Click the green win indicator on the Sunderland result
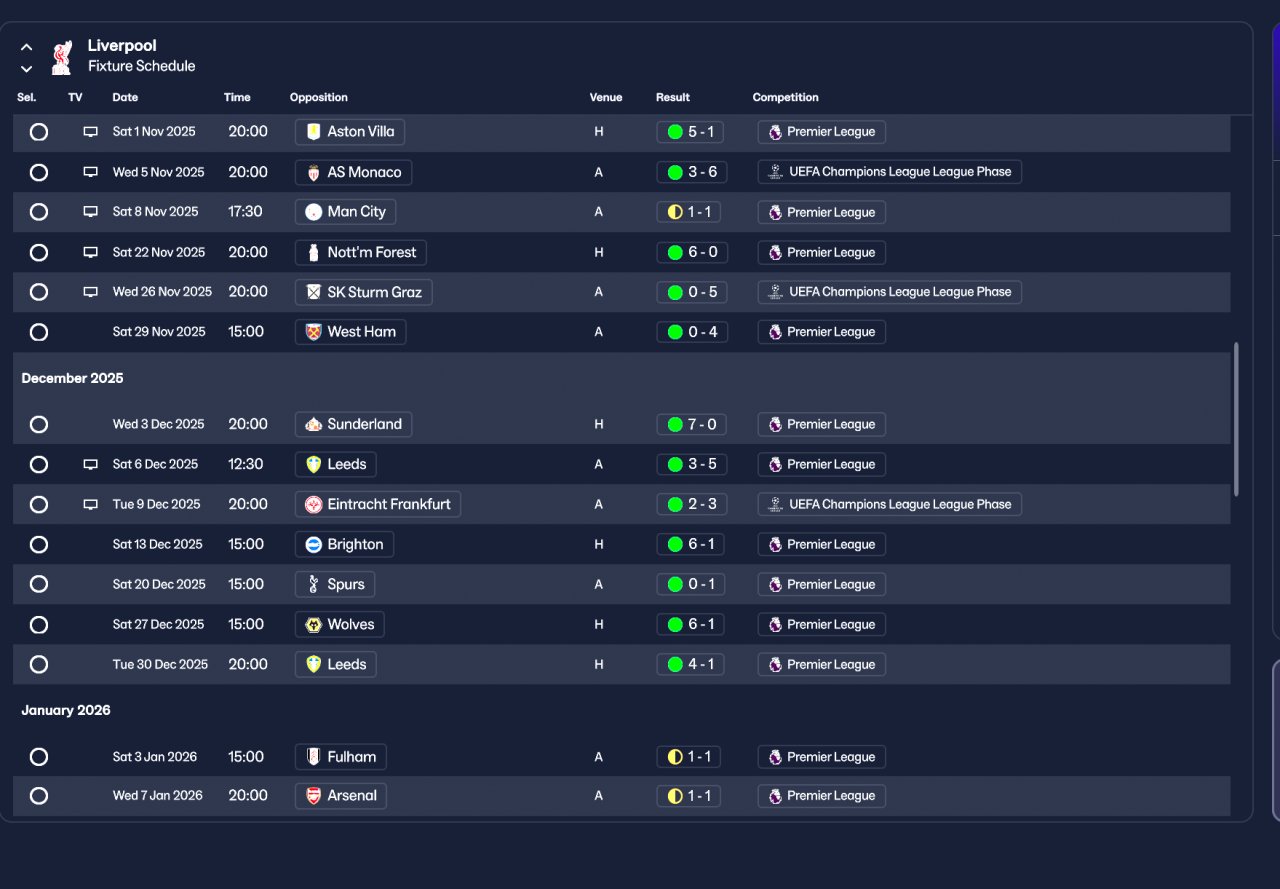1280x889 pixels. click(x=675, y=424)
